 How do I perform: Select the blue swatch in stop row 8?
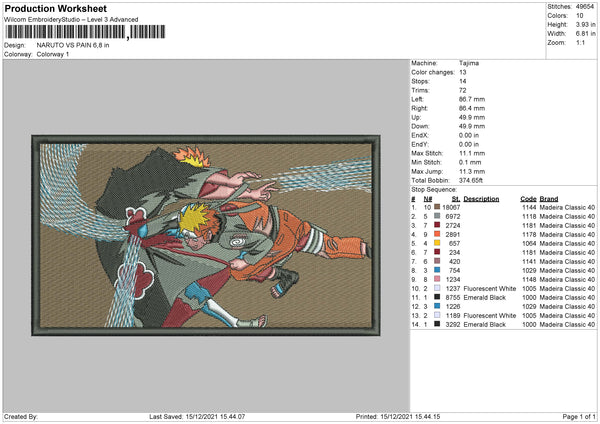click(x=437, y=270)
